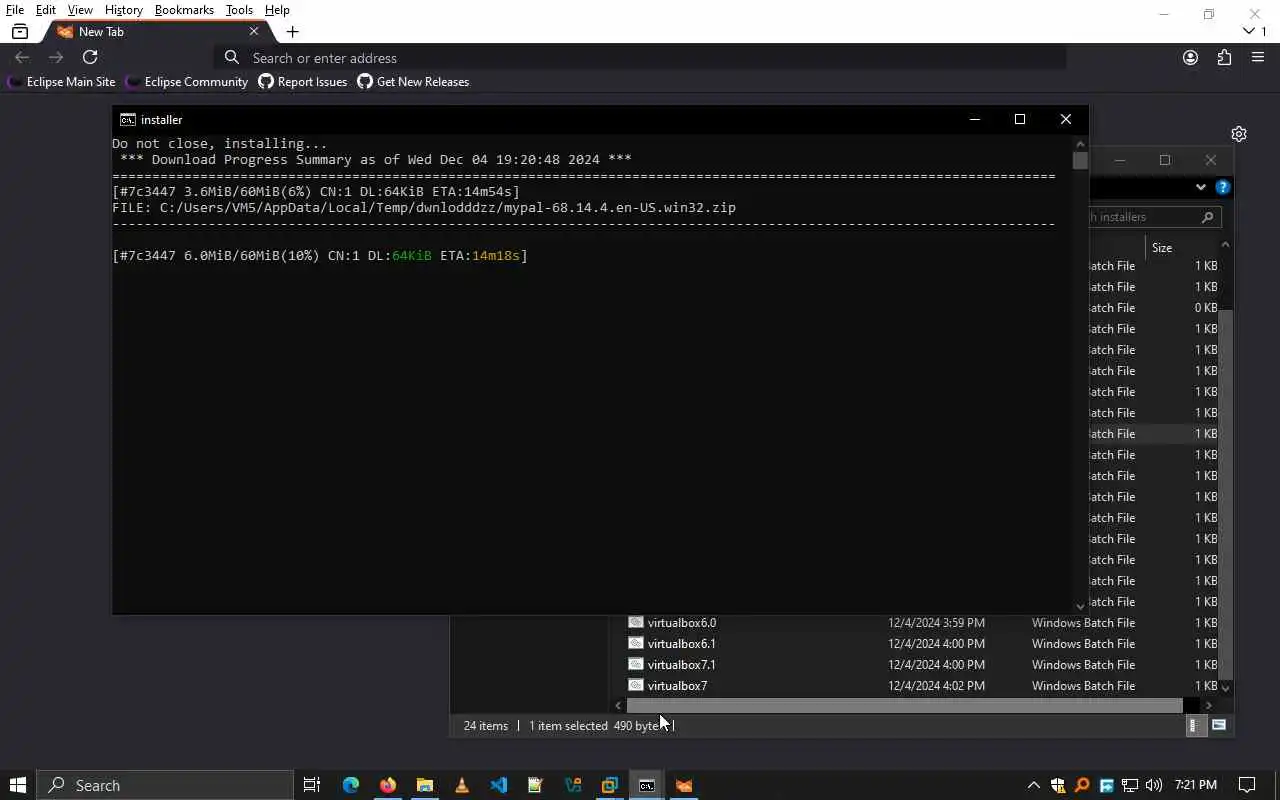Open the Bookmarks menu
Viewport: 1280px width, 800px height.
[x=184, y=10]
